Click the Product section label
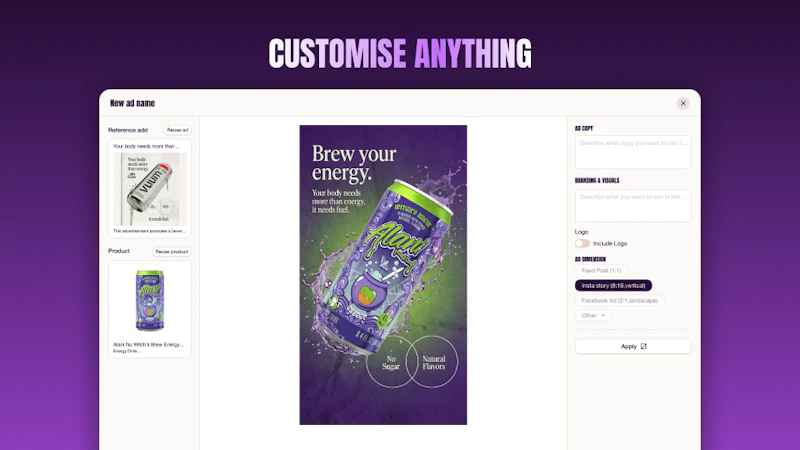Image resolution: width=800 pixels, height=450 pixels. click(119, 251)
